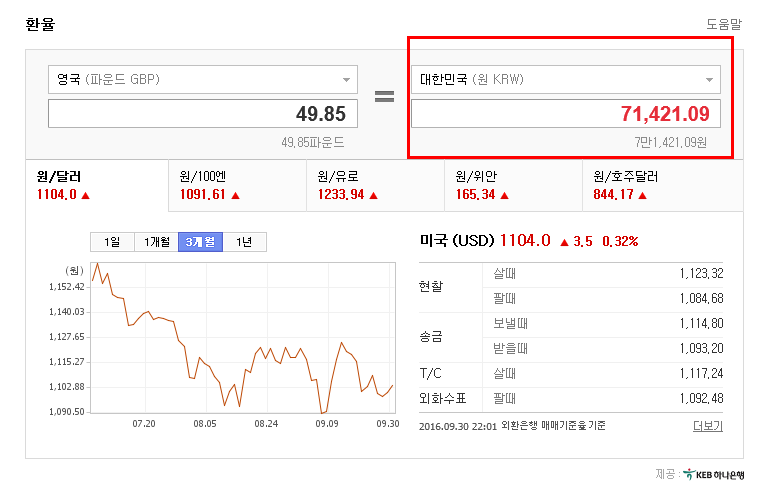Click the equals sign between currency boxes
Screen dimensions: 758x499
pyautogui.click(x=384, y=97)
